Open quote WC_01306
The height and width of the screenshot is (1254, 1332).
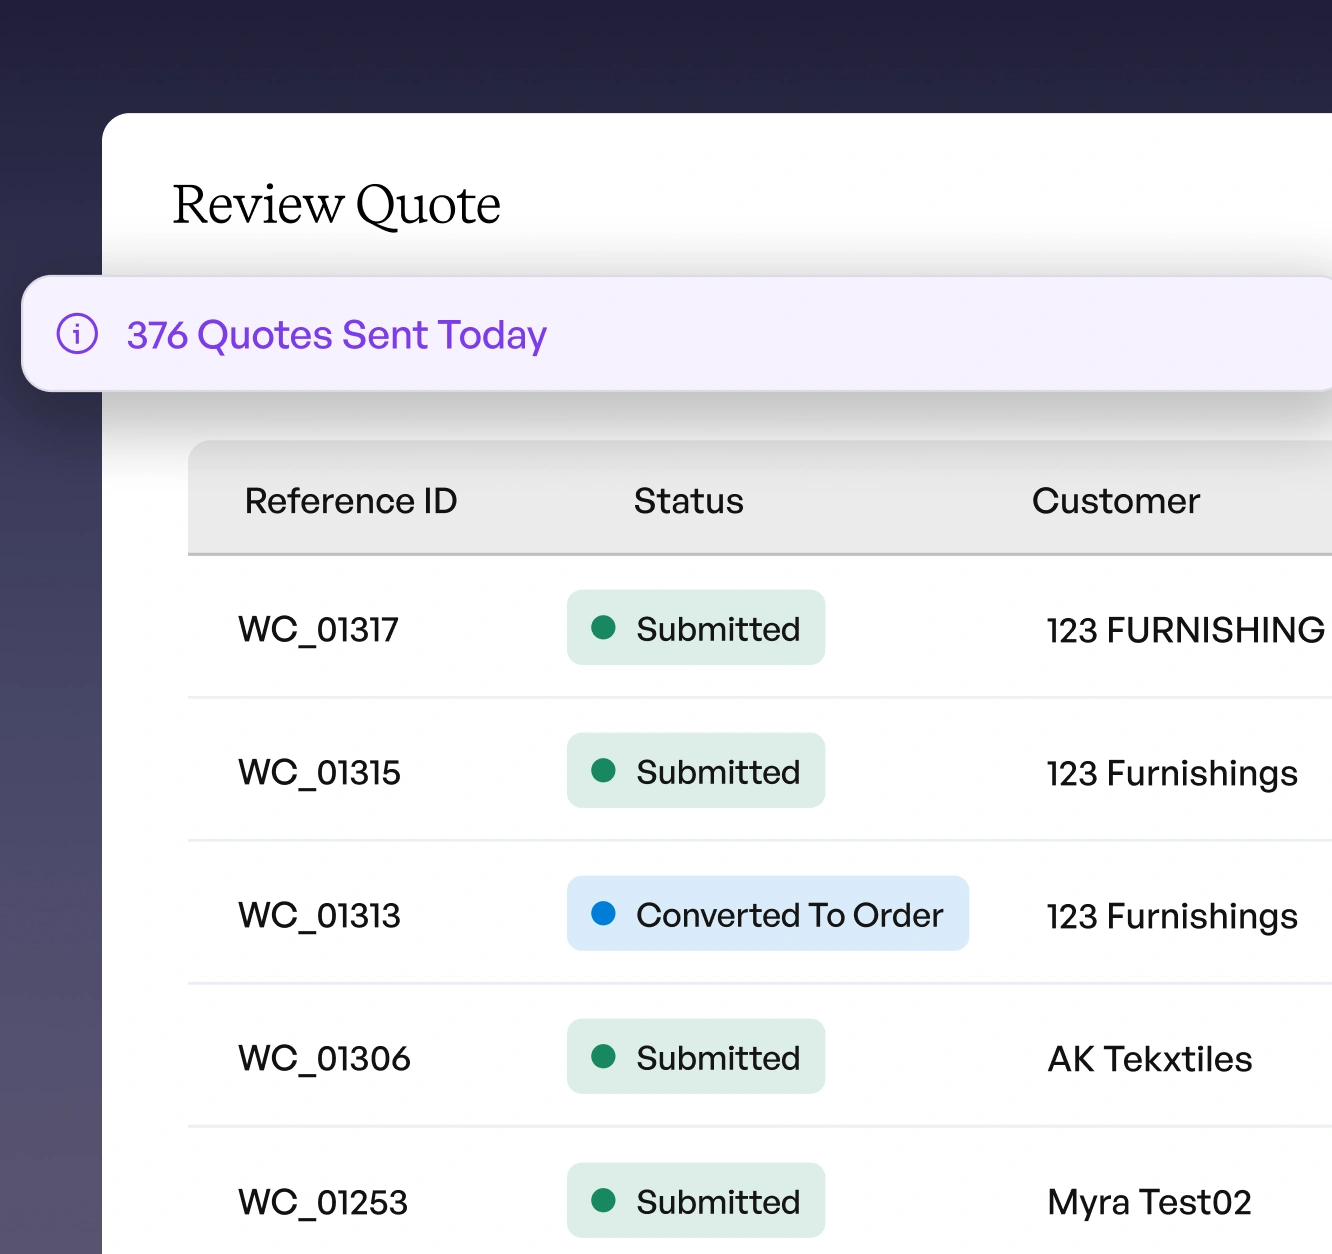324,1059
